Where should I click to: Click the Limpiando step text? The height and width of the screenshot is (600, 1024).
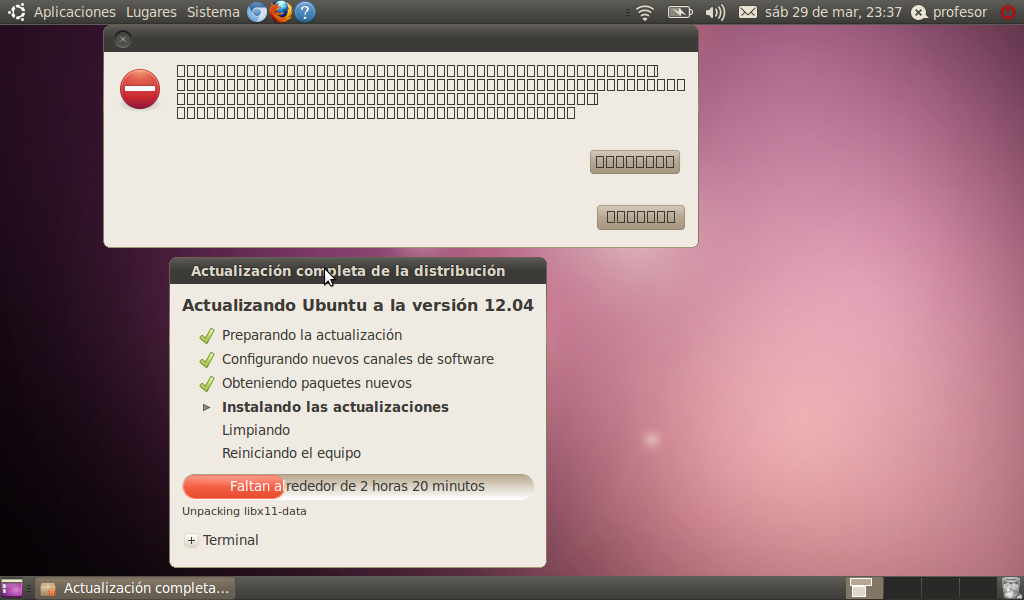click(x=256, y=430)
